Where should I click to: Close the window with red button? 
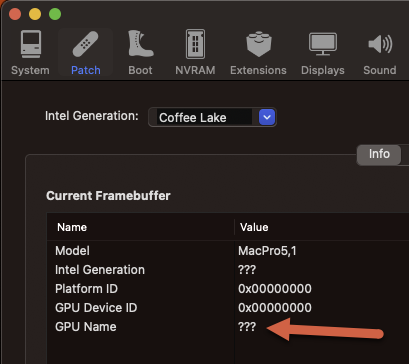click(15, 14)
